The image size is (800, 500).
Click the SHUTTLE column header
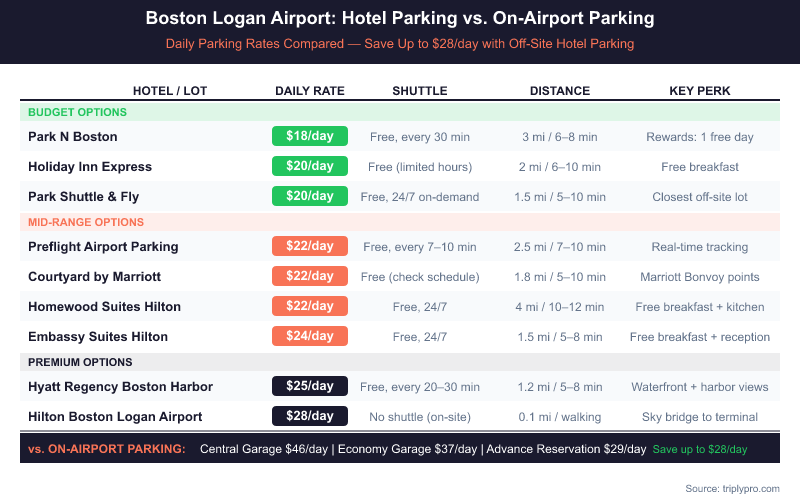(x=420, y=91)
